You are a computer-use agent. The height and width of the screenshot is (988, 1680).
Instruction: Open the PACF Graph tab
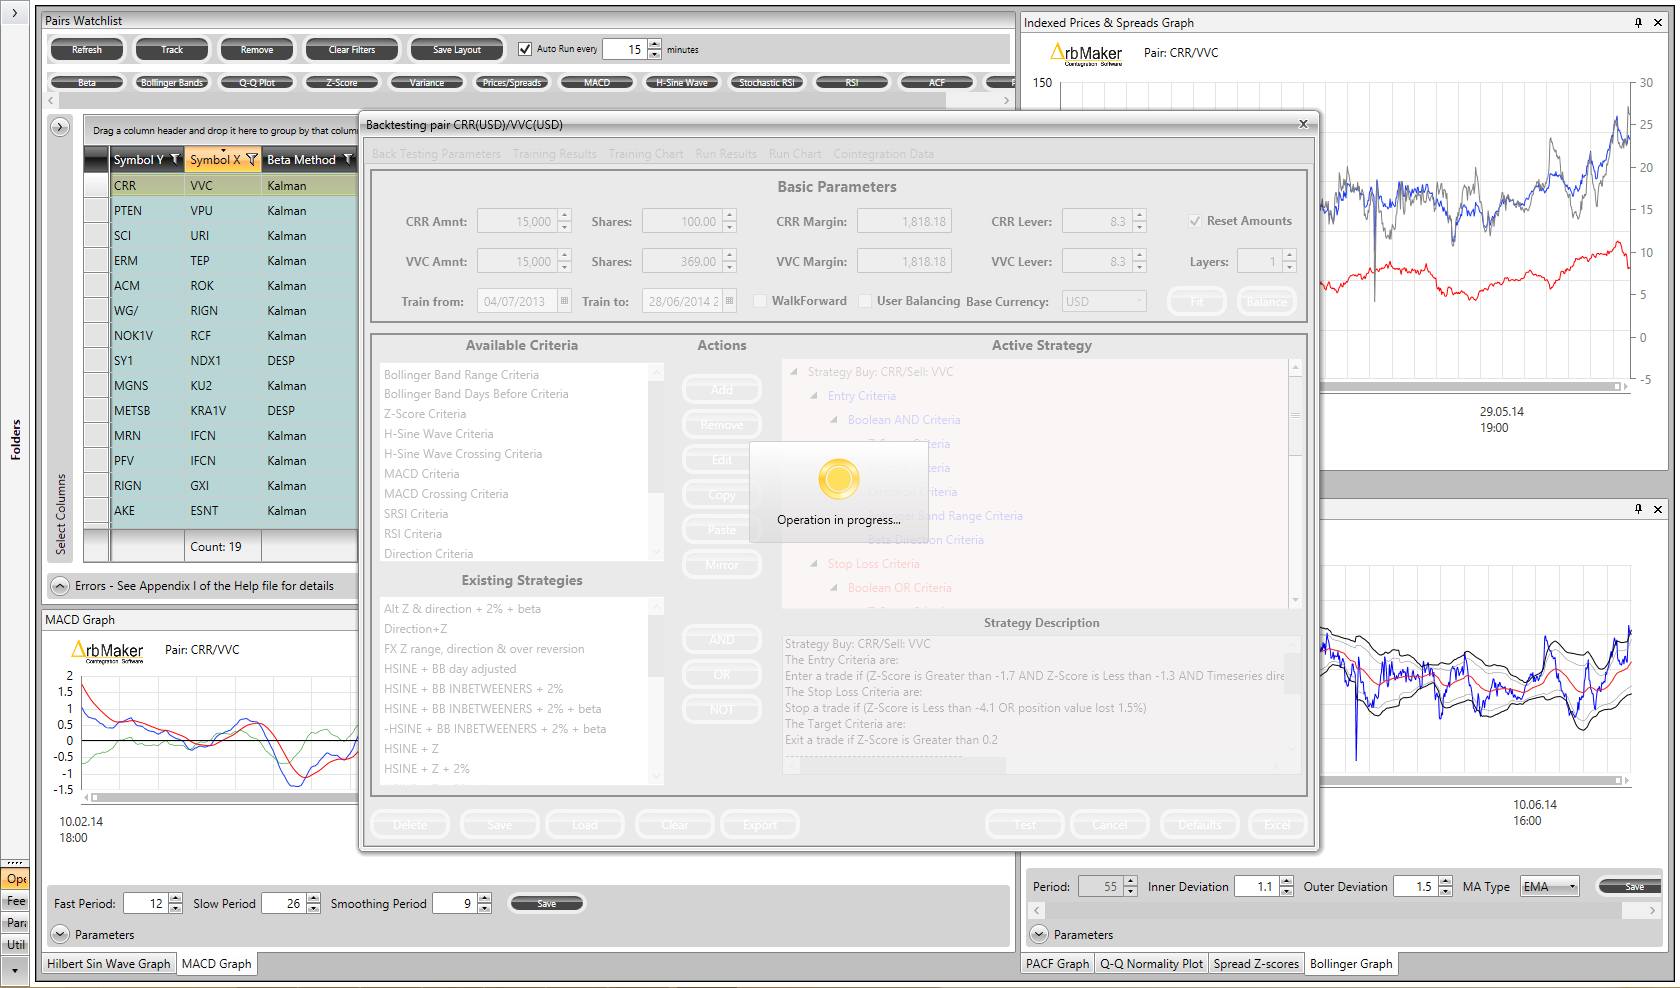1058,964
